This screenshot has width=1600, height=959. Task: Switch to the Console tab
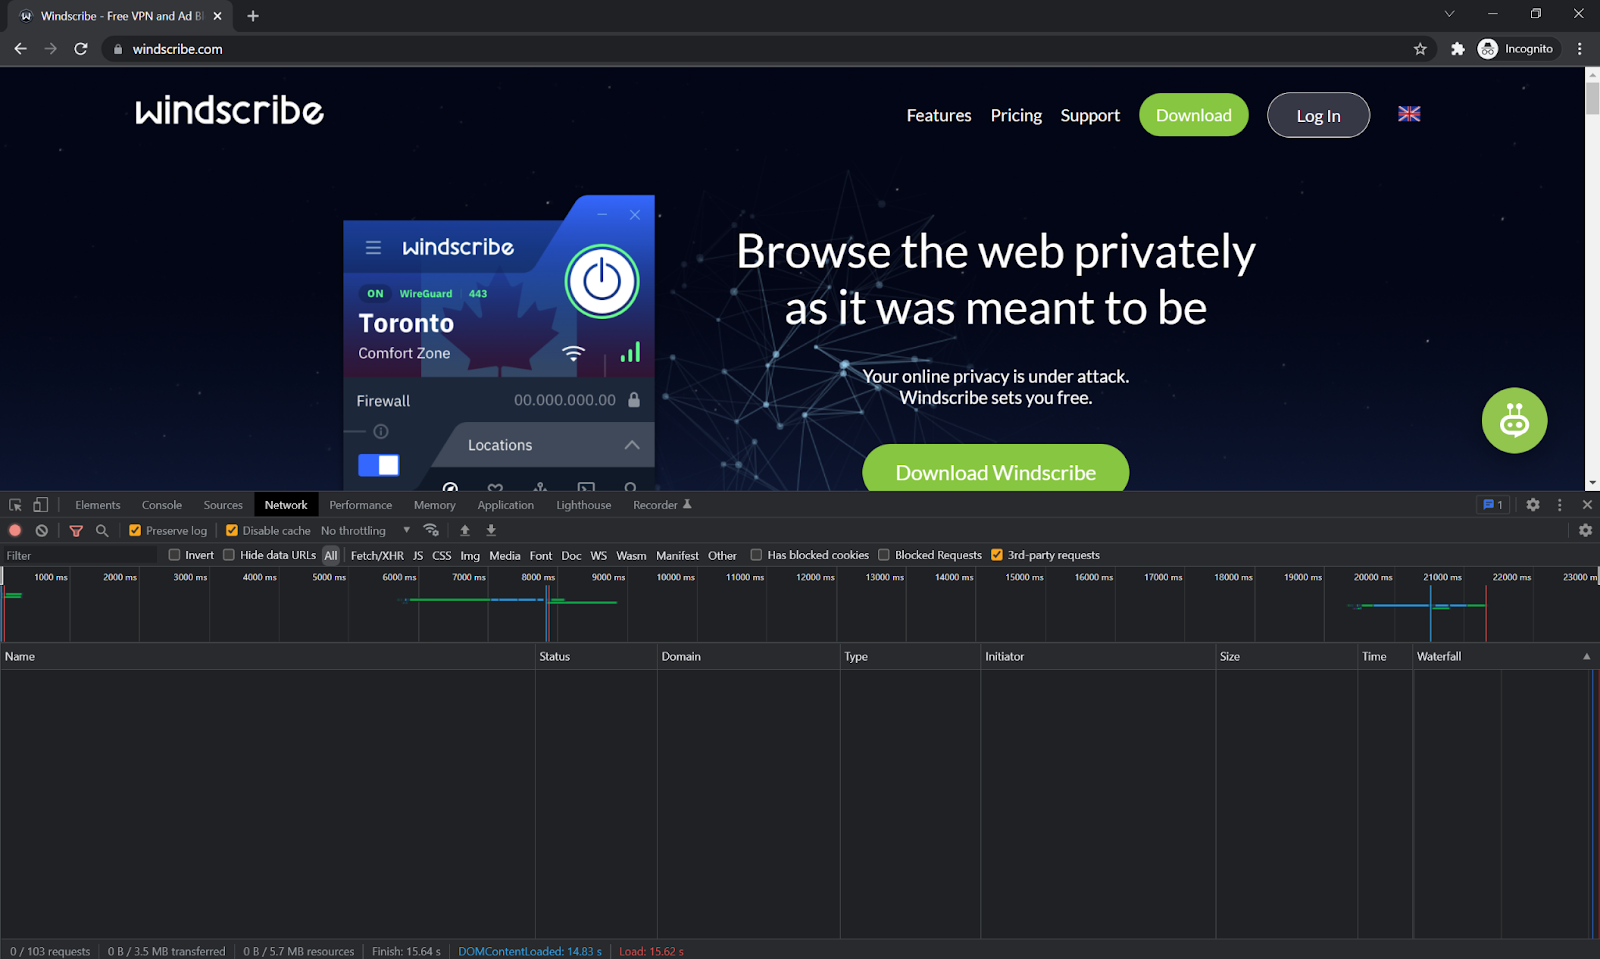click(162, 505)
